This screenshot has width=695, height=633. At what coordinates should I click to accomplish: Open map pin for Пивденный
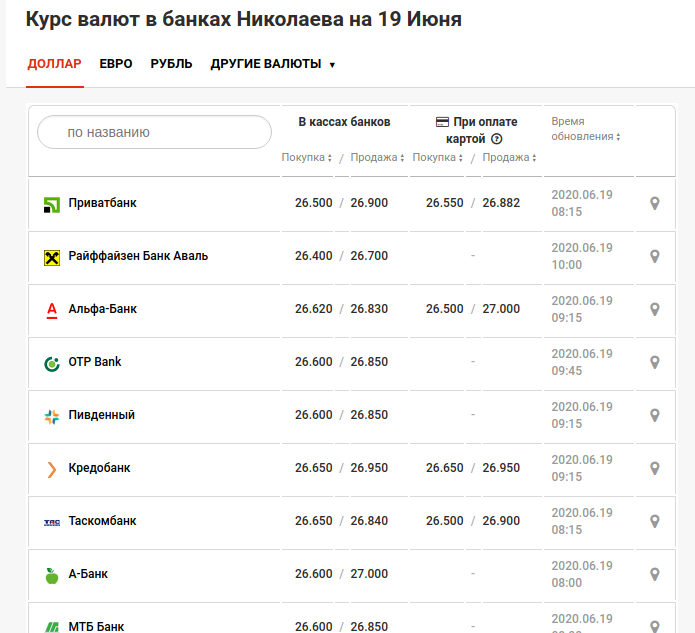tap(655, 415)
